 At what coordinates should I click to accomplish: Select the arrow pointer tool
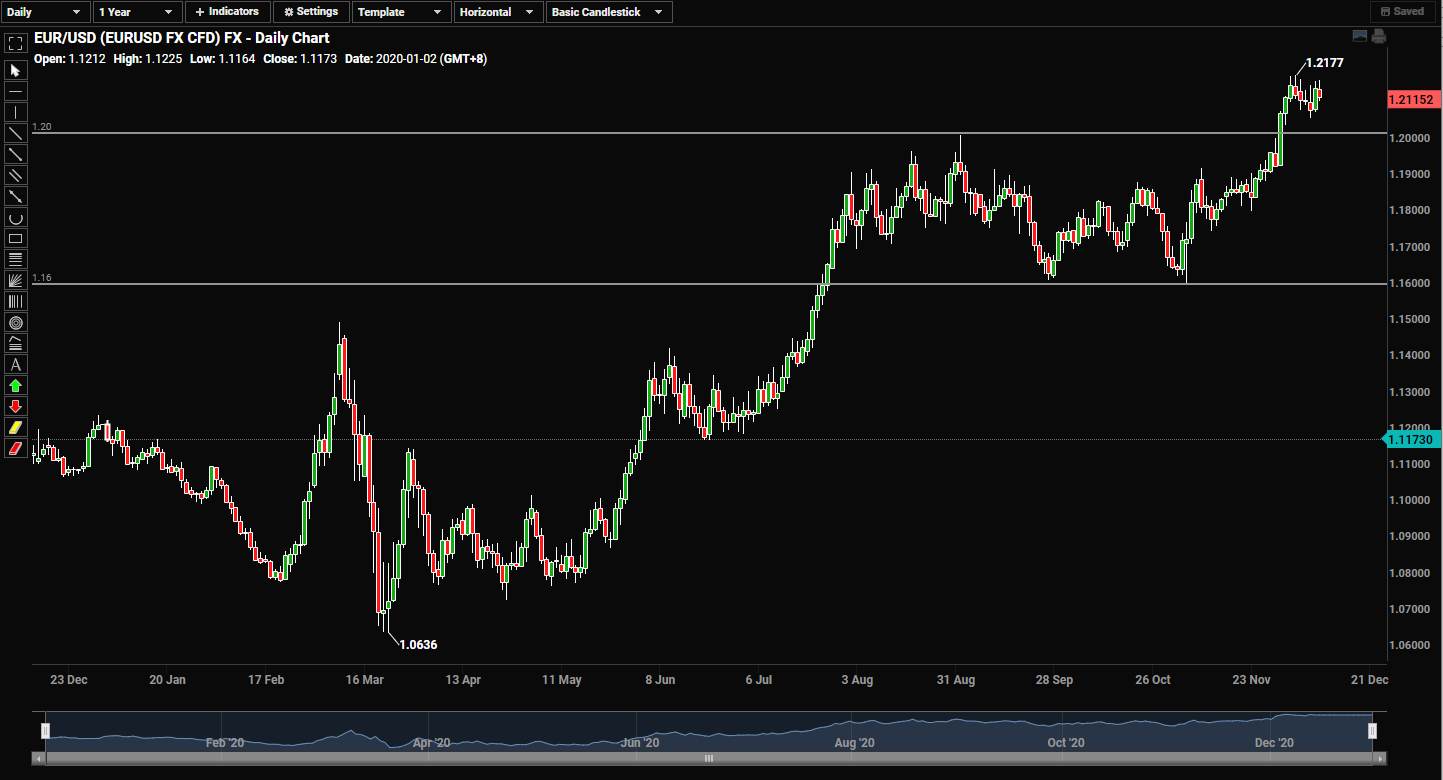(15, 70)
